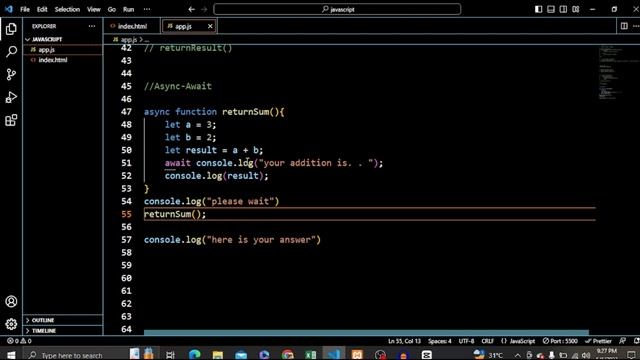
Task: Click Live Server Port: 5500 status item
Action: 560,341
